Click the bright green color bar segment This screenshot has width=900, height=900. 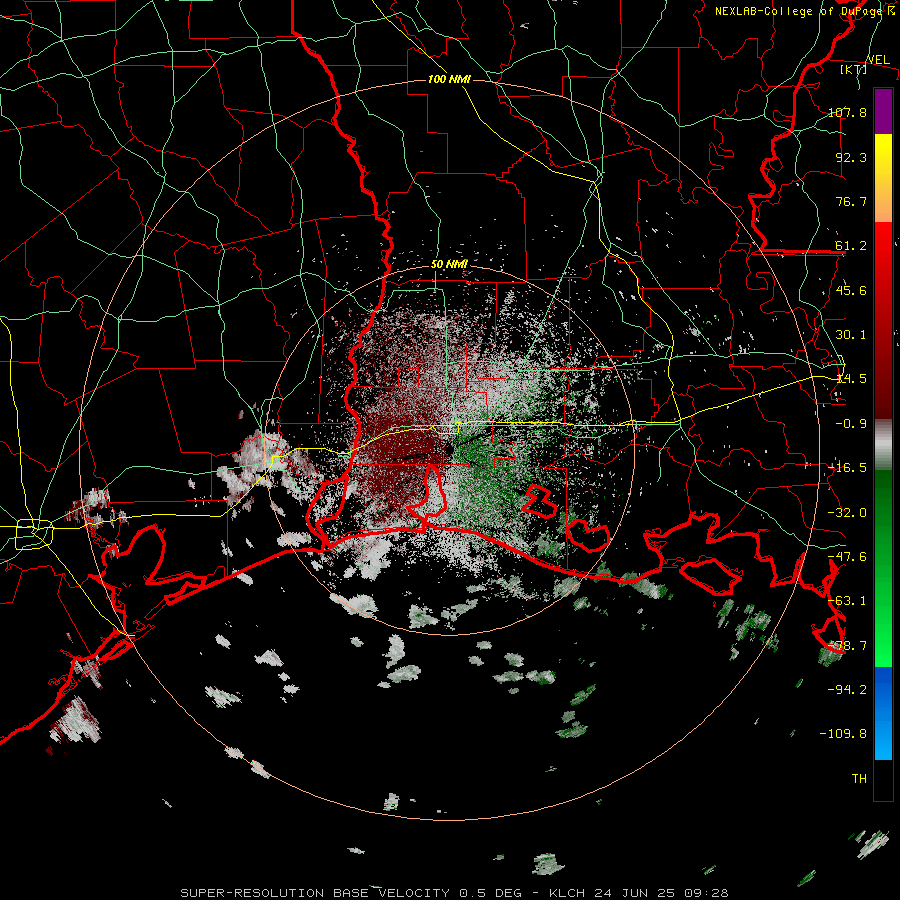point(883,568)
